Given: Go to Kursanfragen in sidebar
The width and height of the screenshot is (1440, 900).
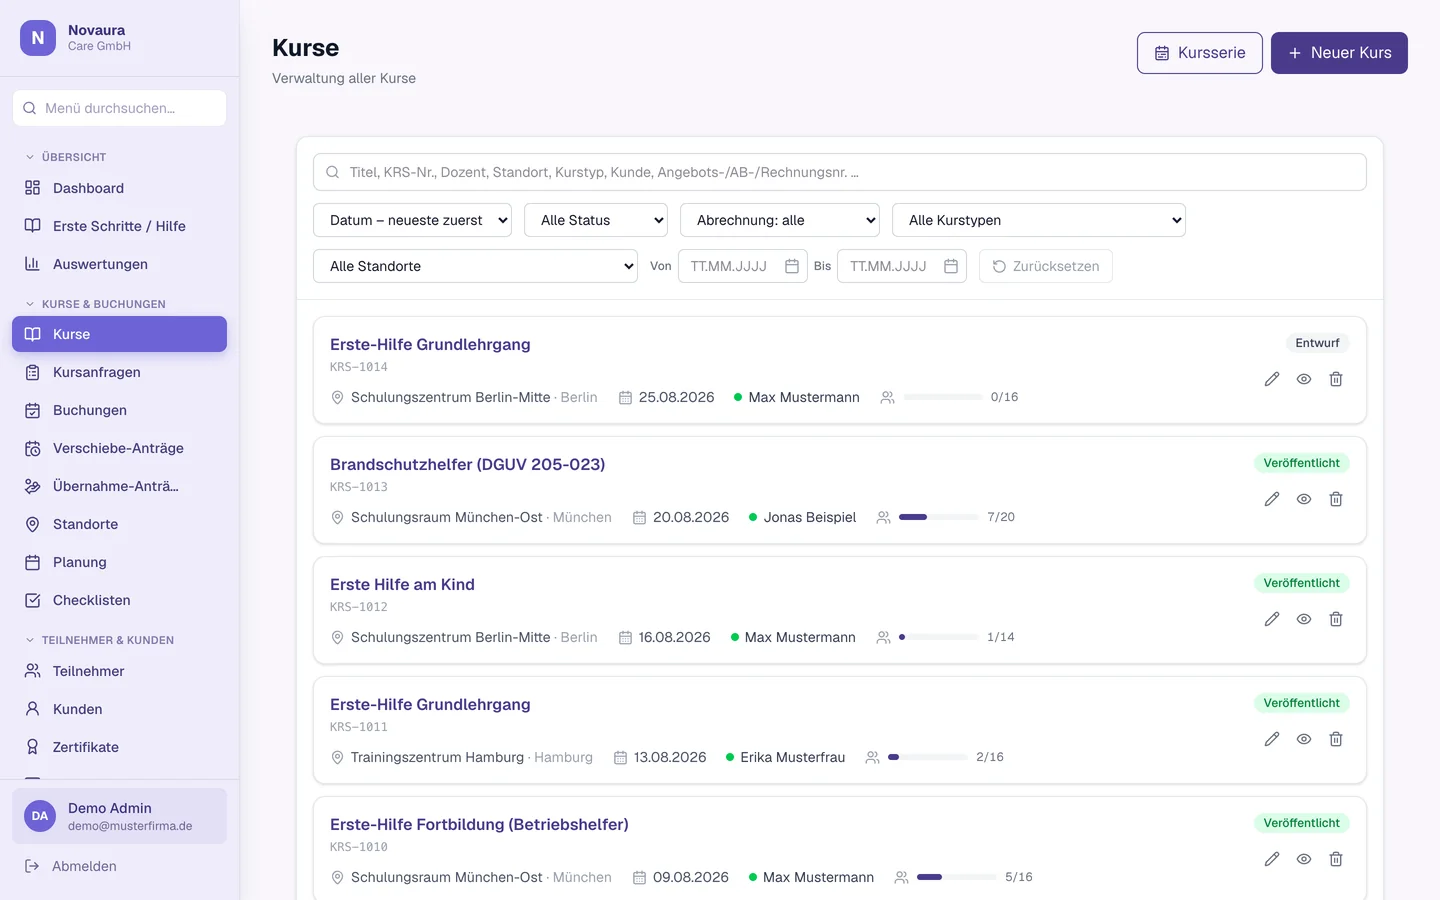Looking at the screenshot, I should pos(119,372).
